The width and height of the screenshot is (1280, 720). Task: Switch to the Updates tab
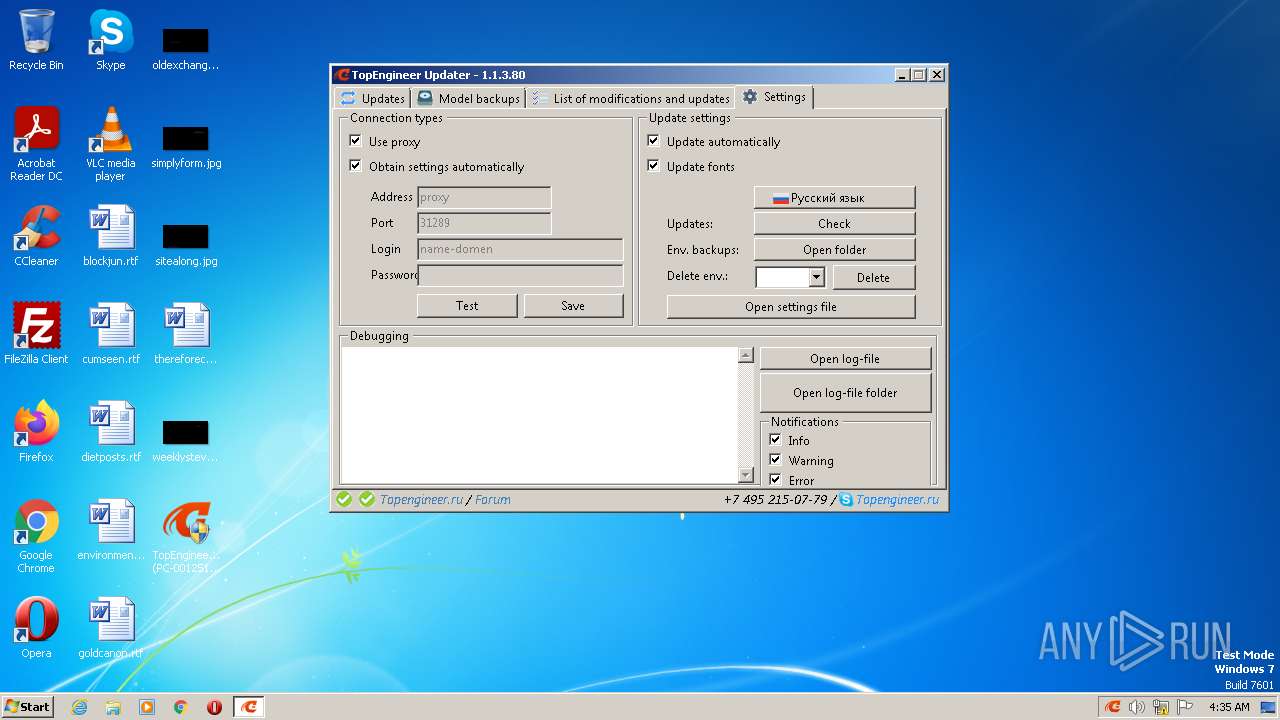(x=372, y=98)
